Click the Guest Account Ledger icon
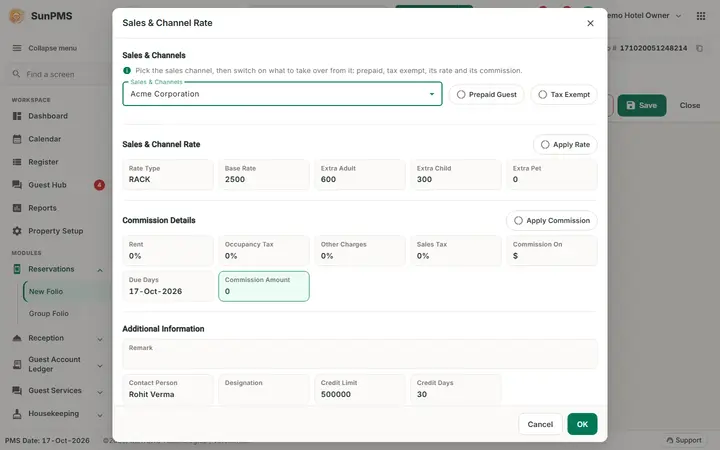The width and height of the screenshot is (720, 450). pos(17,365)
